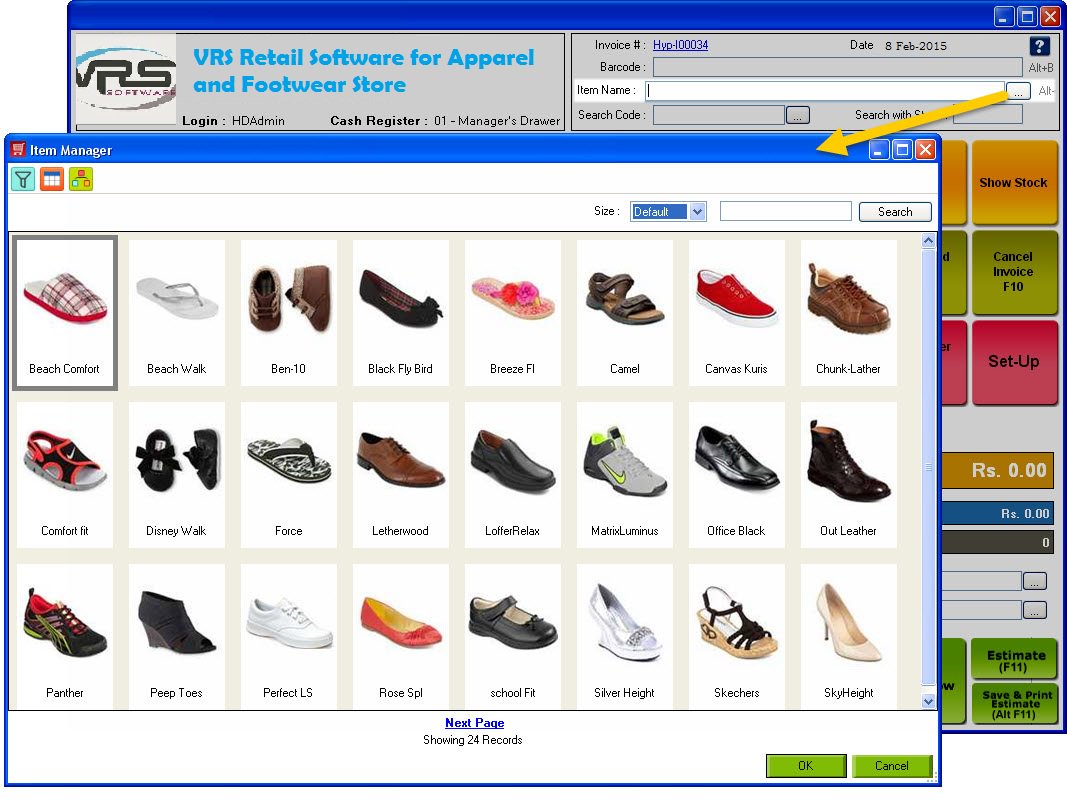Click Save & Print Estimate button
The height and width of the screenshot is (802, 1067).
point(1016,704)
